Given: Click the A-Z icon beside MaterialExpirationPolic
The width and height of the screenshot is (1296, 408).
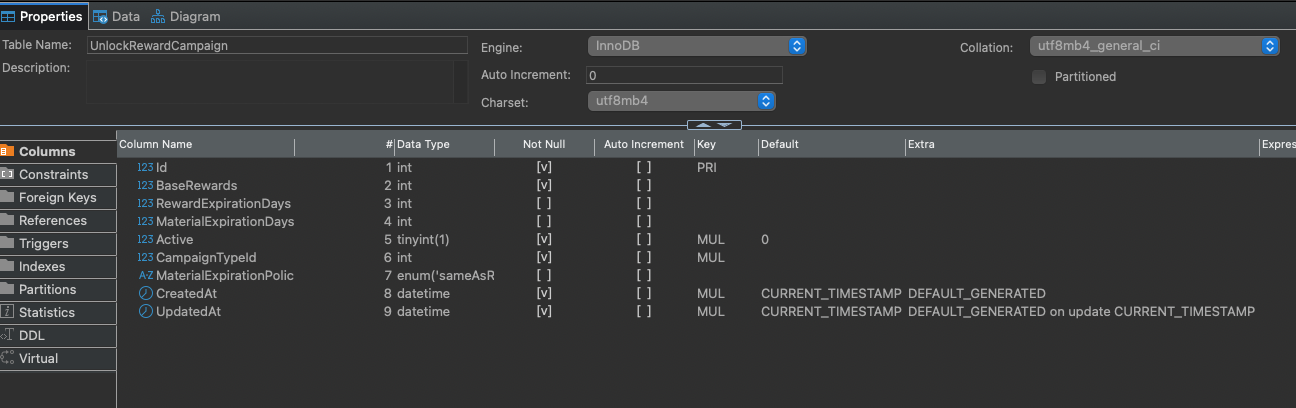Looking at the screenshot, I should click(146, 276).
